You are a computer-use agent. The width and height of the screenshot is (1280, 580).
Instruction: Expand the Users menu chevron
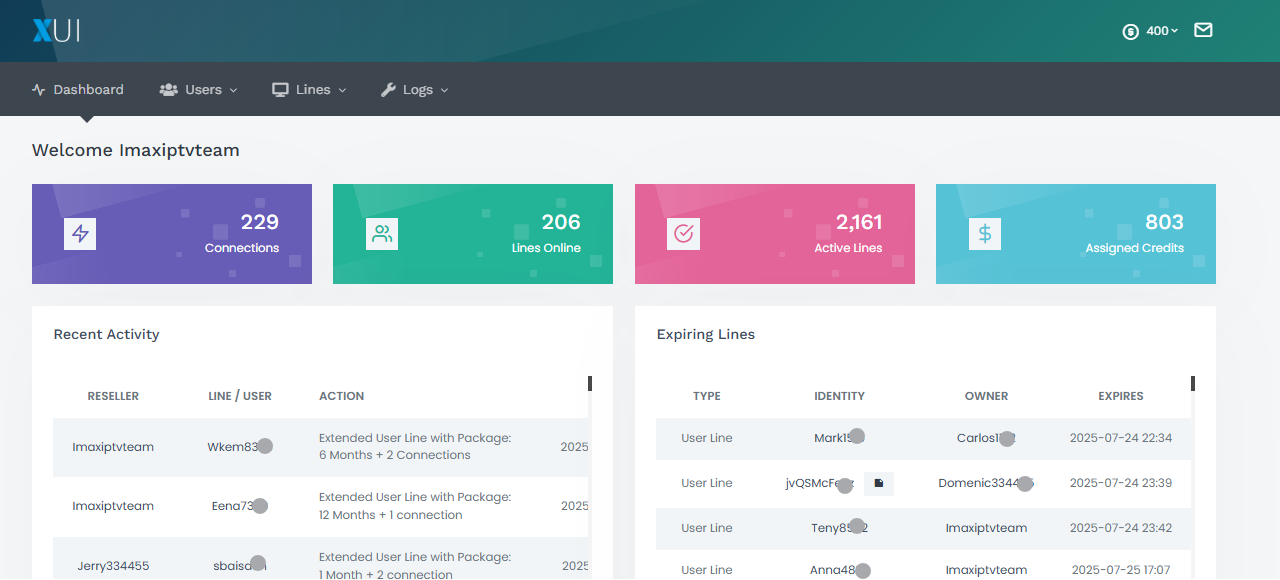tap(234, 90)
